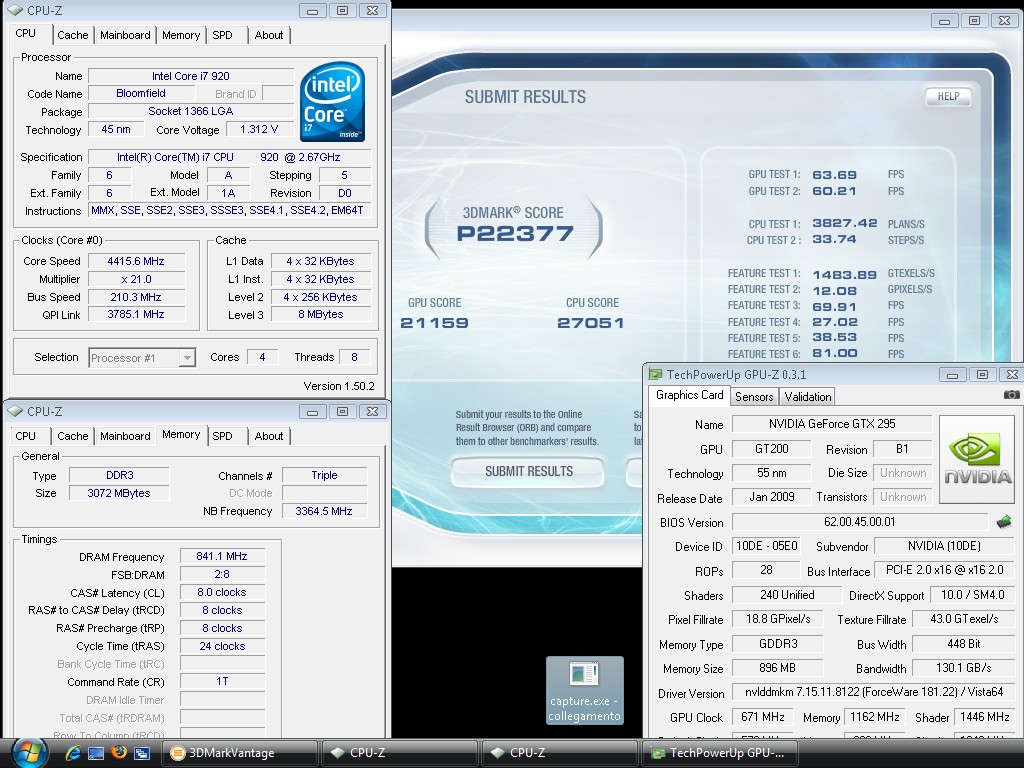Click the NVIDIA logo in GPU-Z

pos(977,460)
